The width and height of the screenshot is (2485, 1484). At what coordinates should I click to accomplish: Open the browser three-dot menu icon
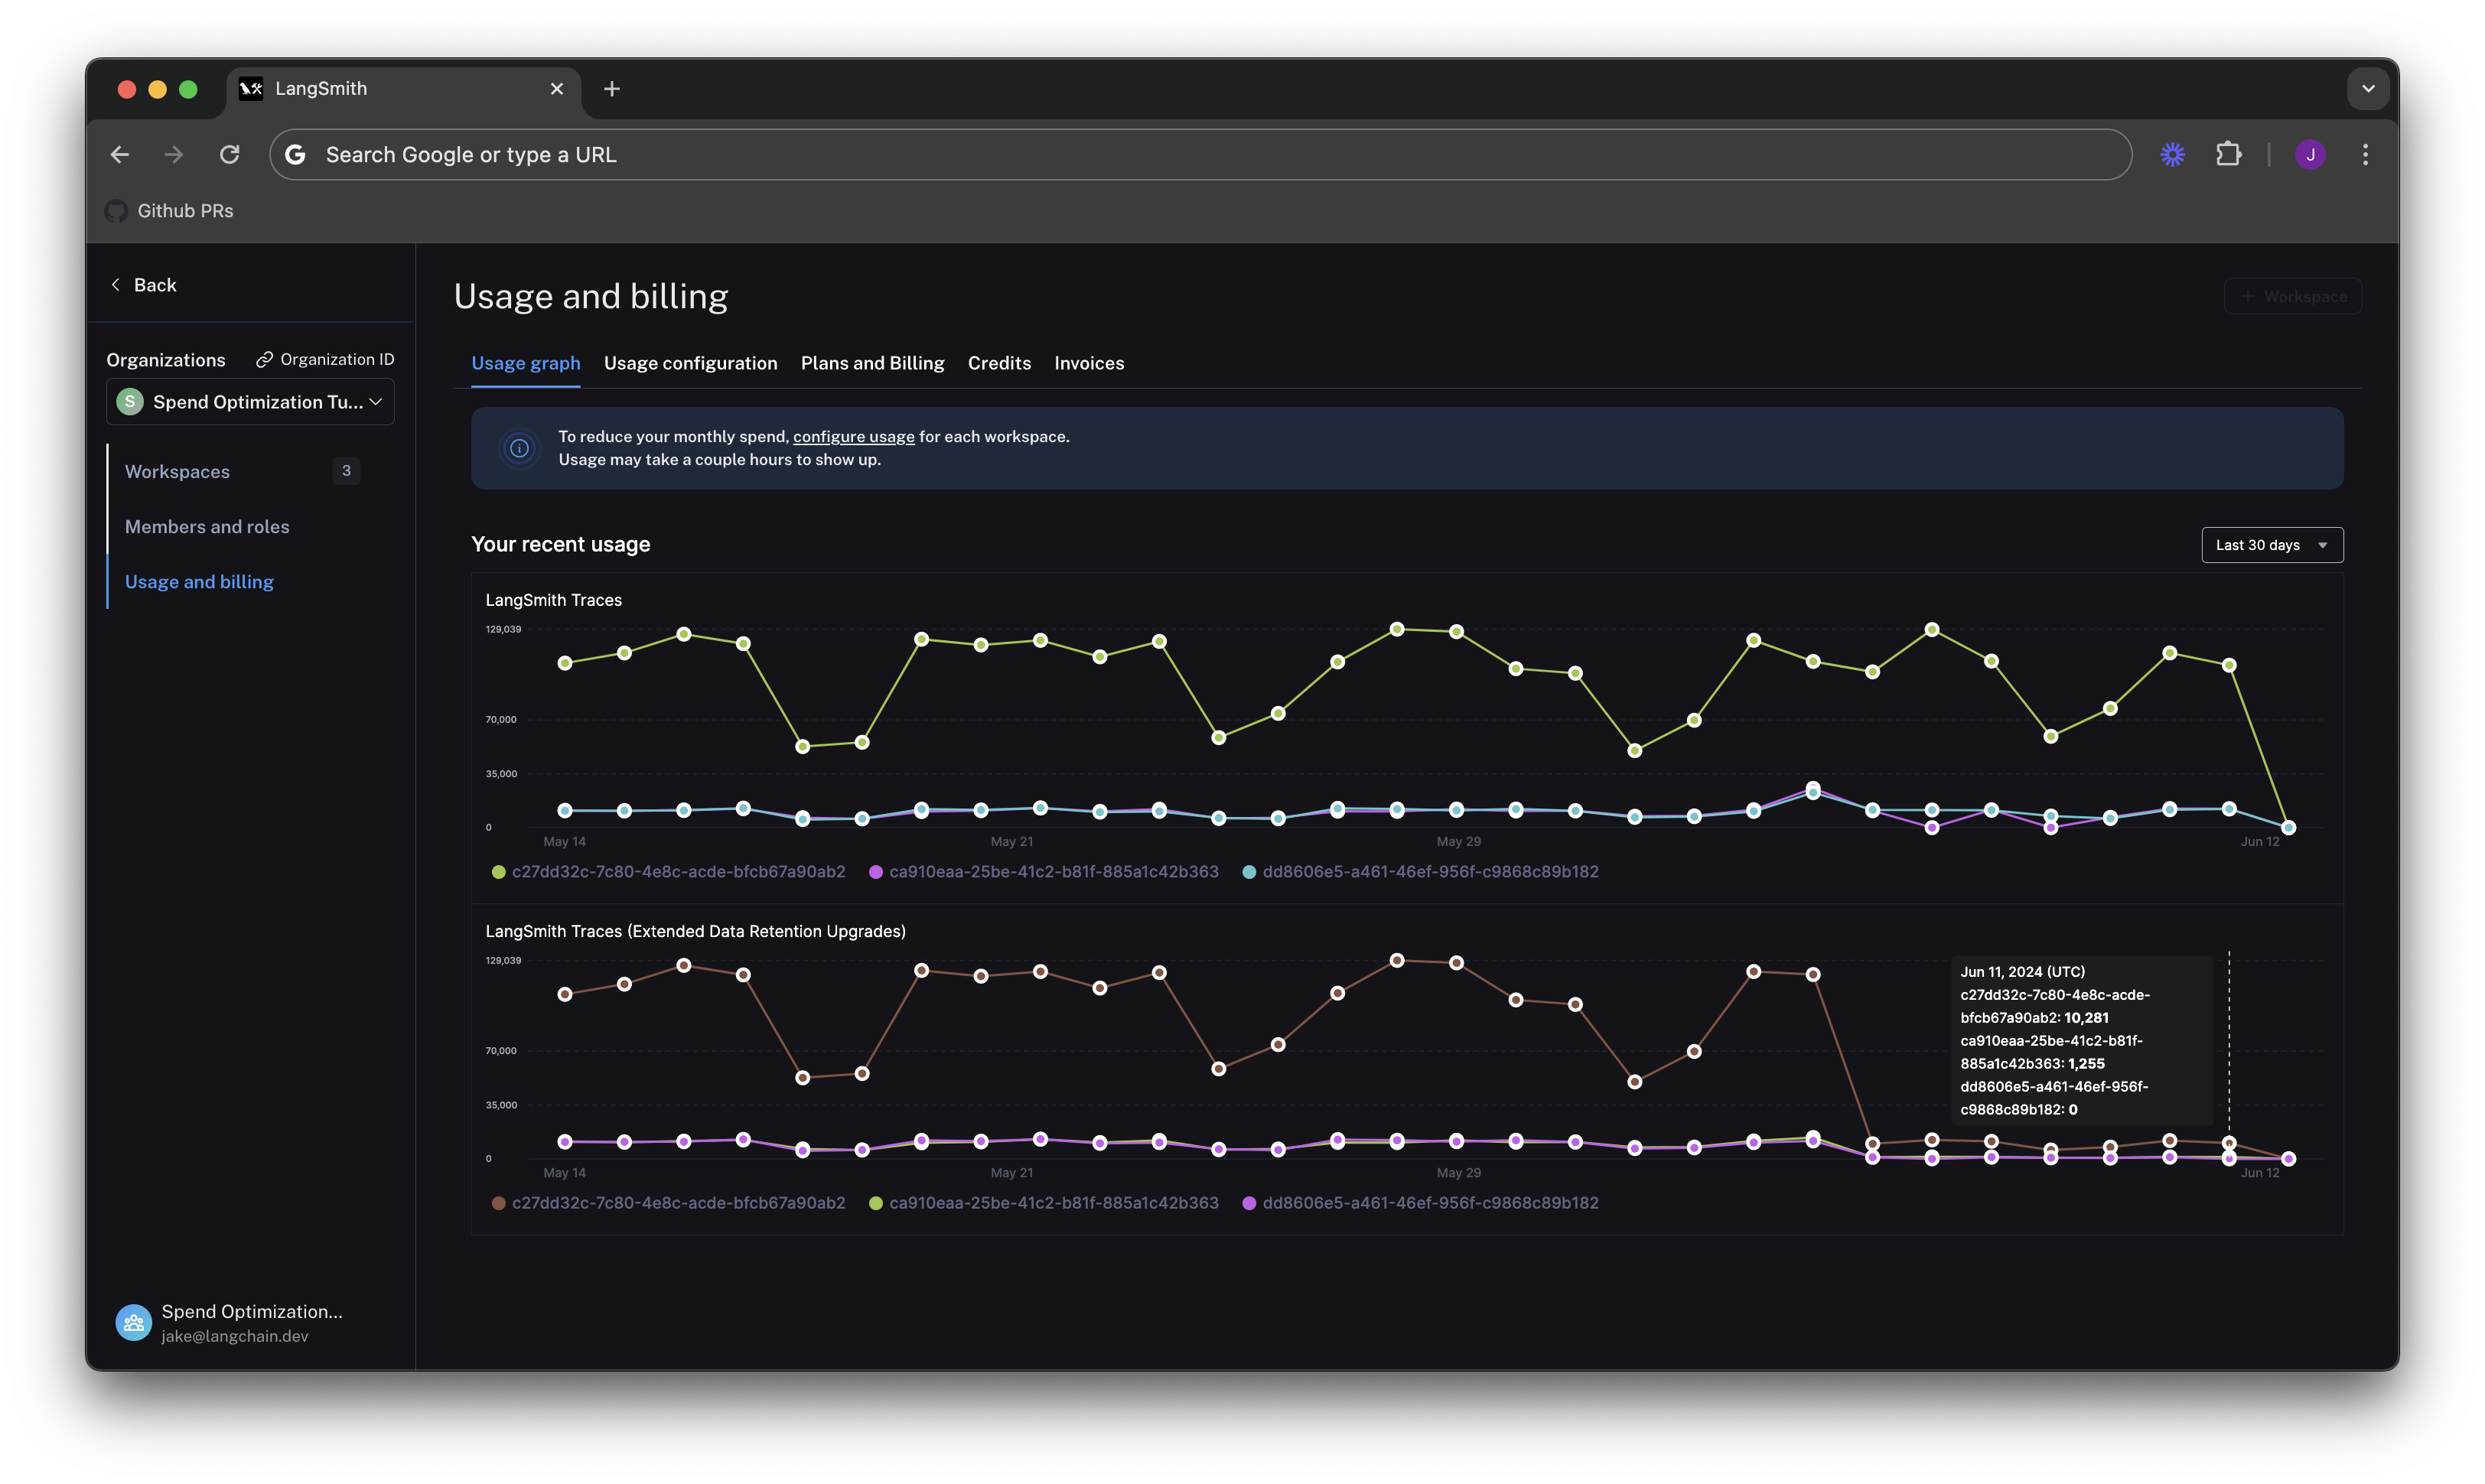coord(2365,154)
